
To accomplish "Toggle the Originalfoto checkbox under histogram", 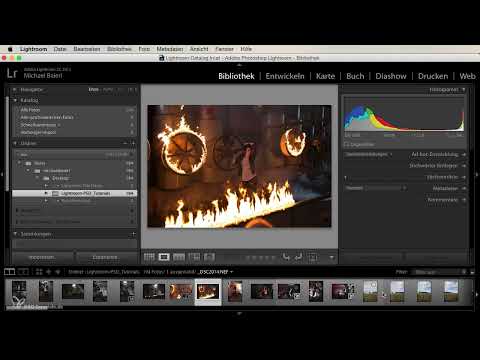I will pyautogui.click(x=347, y=145).
